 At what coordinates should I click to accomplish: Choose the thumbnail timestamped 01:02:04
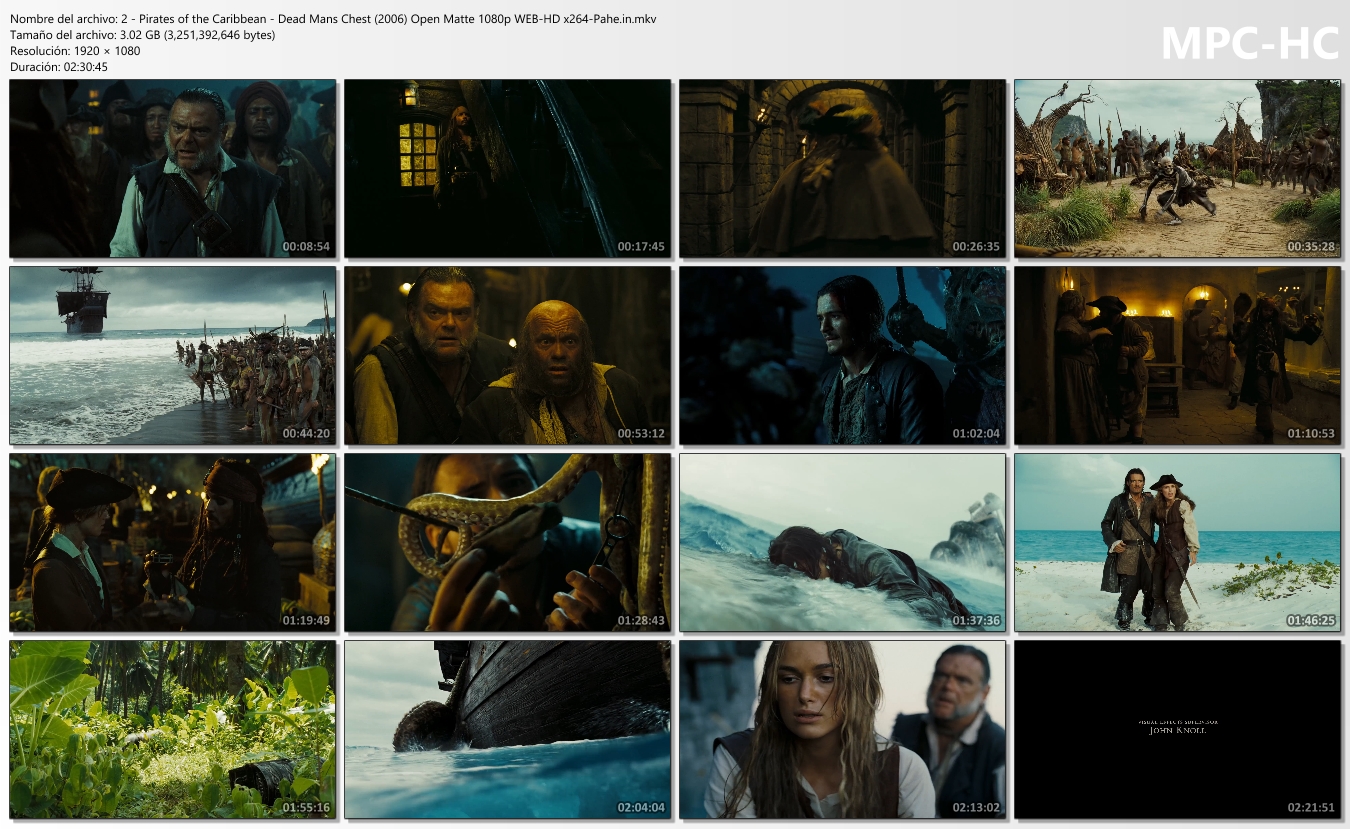(842, 355)
